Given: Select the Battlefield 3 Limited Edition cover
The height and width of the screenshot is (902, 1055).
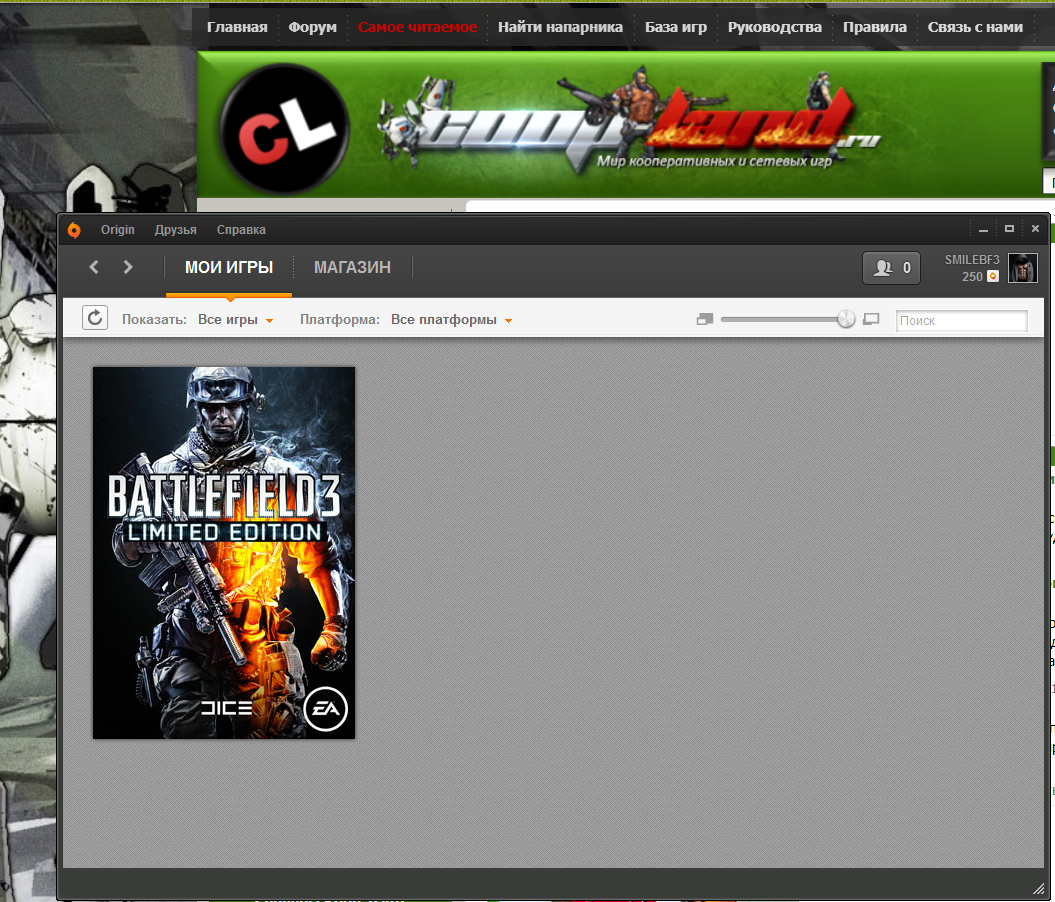Looking at the screenshot, I should coord(224,553).
